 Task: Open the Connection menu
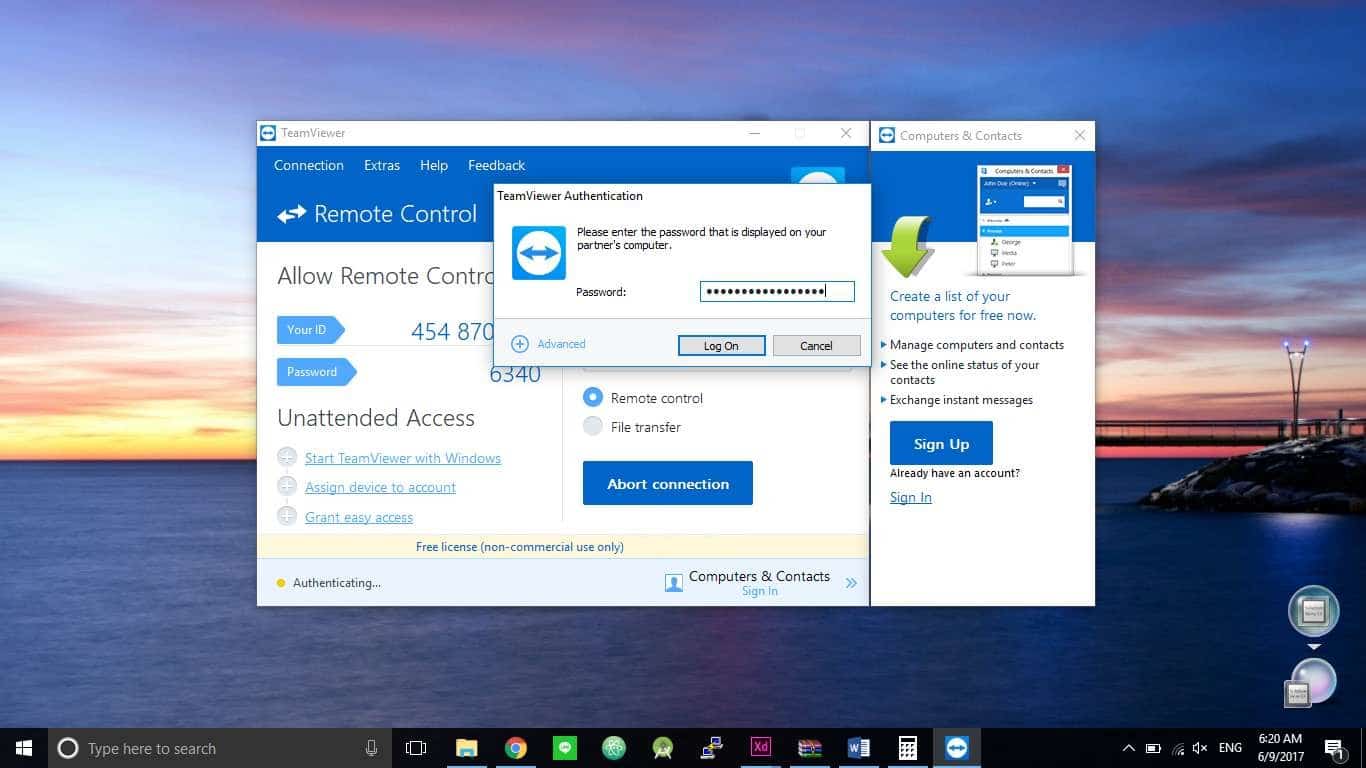pyautogui.click(x=309, y=165)
